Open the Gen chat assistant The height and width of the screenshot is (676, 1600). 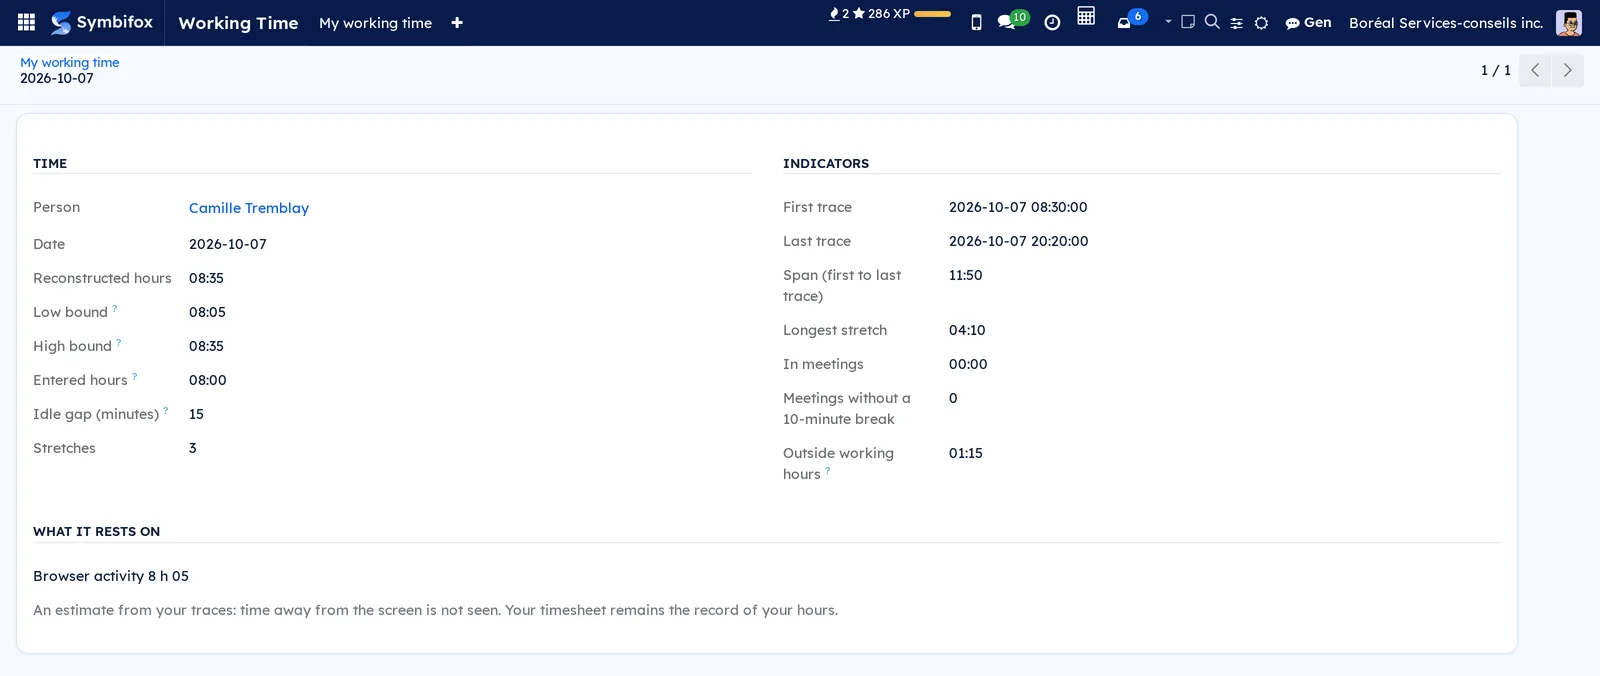[x=1308, y=23]
